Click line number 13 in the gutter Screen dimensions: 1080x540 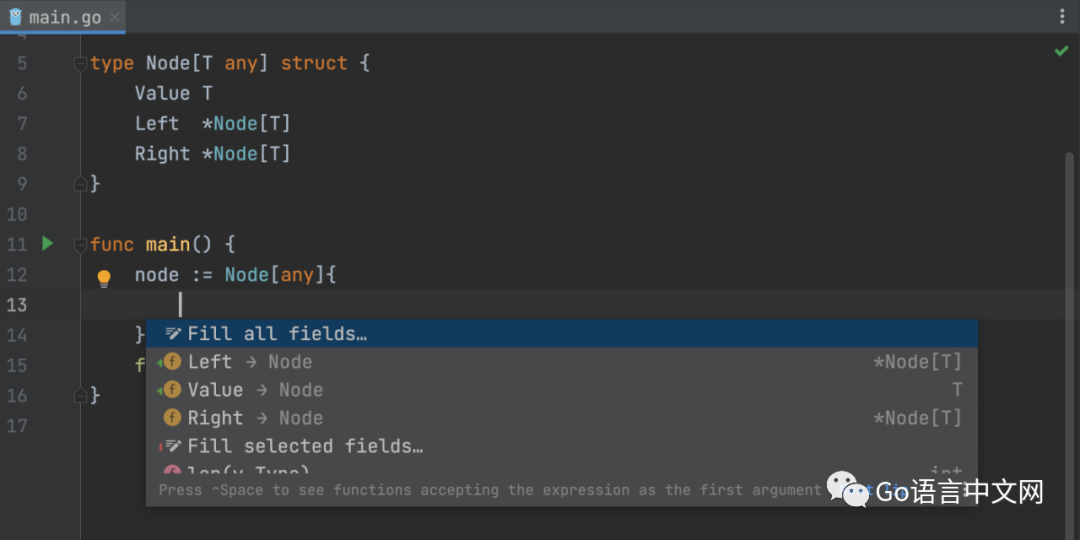(17, 304)
